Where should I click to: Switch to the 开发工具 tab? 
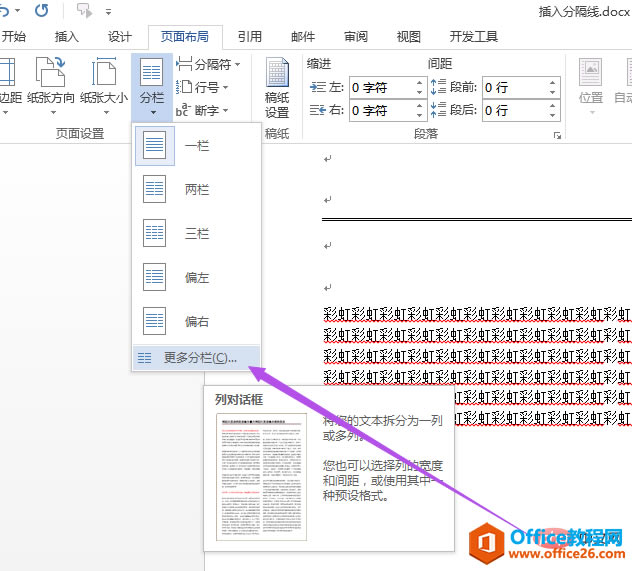click(474, 37)
